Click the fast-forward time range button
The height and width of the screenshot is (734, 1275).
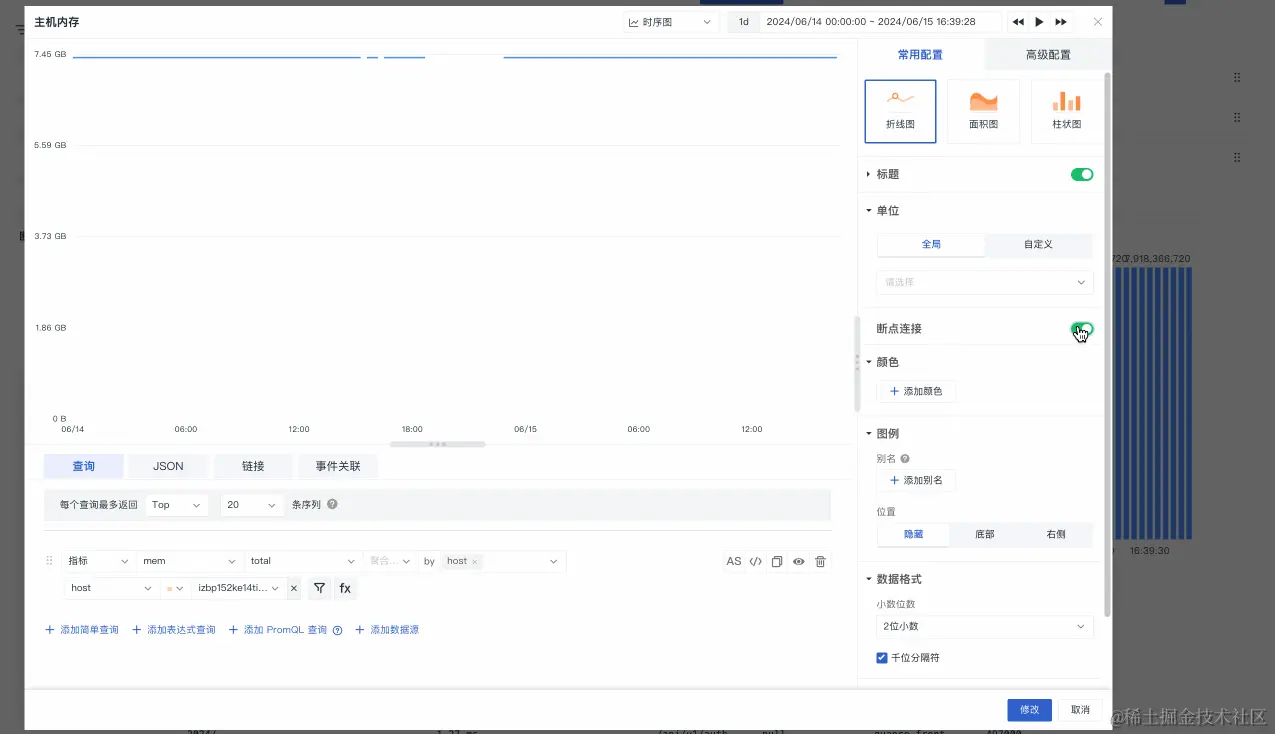click(x=1061, y=22)
